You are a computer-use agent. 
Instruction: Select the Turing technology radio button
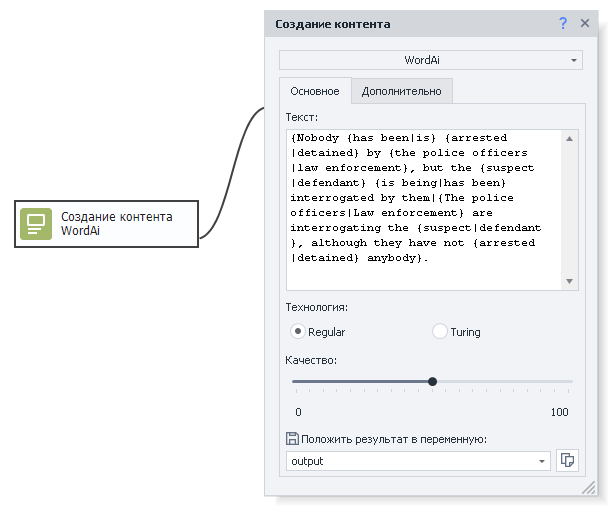[440, 331]
